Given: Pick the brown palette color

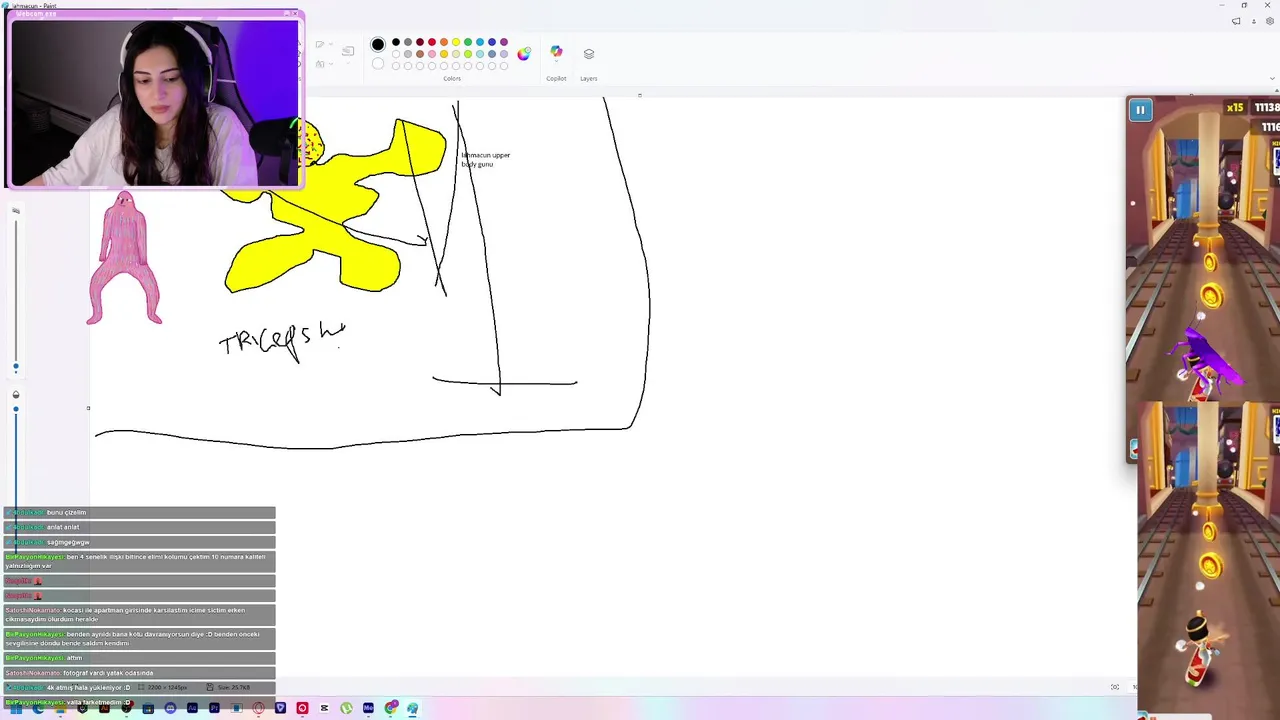Looking at the screenshot, I should point(420,54).
